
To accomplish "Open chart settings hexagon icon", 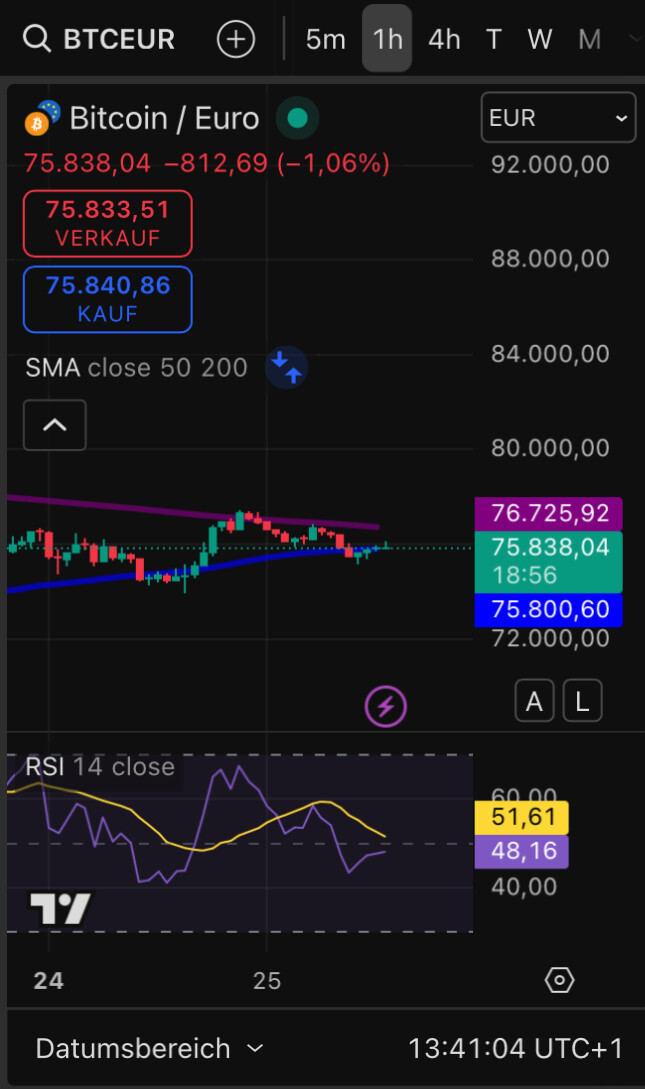I will pyautogui.click(x=559, y=980).
